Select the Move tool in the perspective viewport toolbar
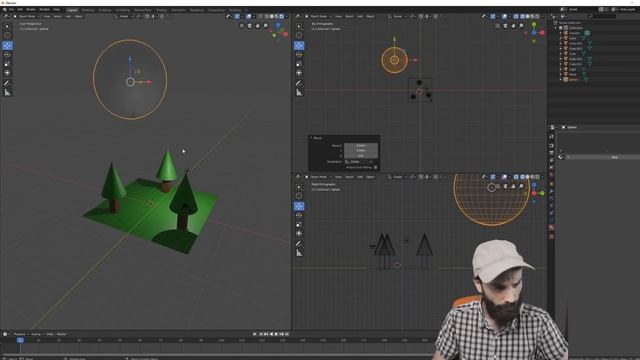The width and height of the screenshot is (640, 360). coord(7,45)
